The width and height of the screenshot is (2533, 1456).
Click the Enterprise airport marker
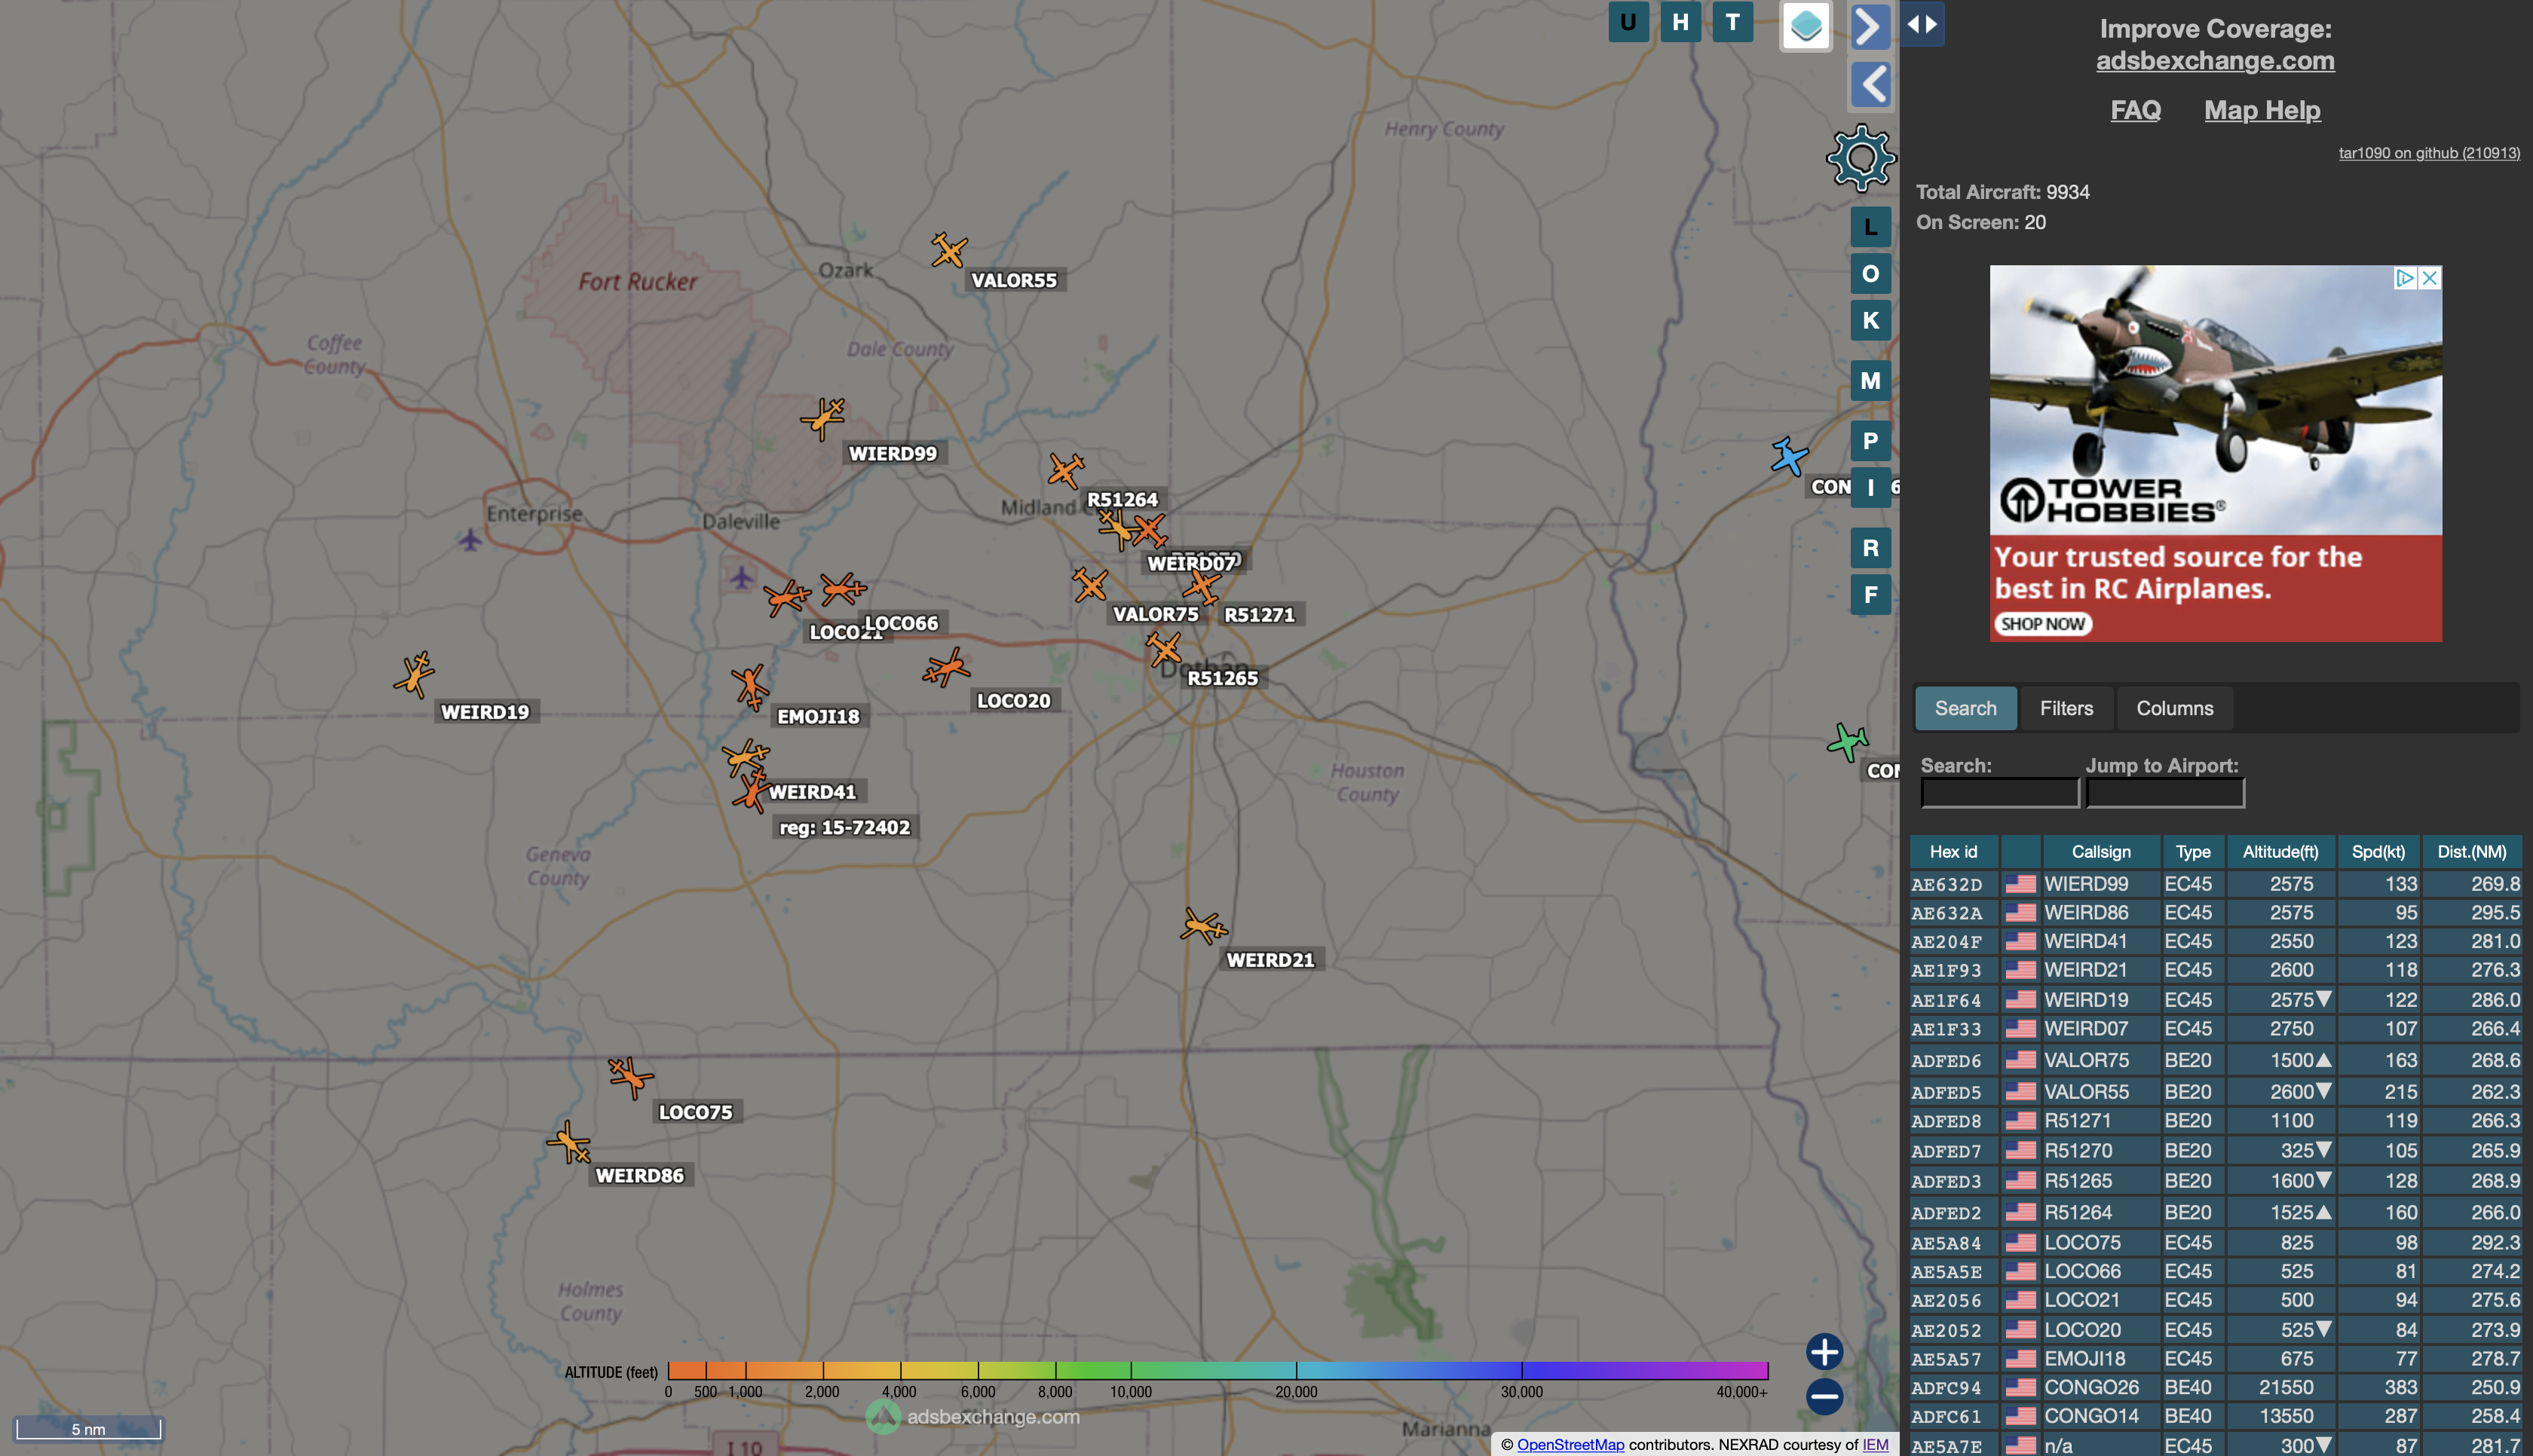point(470,540)
